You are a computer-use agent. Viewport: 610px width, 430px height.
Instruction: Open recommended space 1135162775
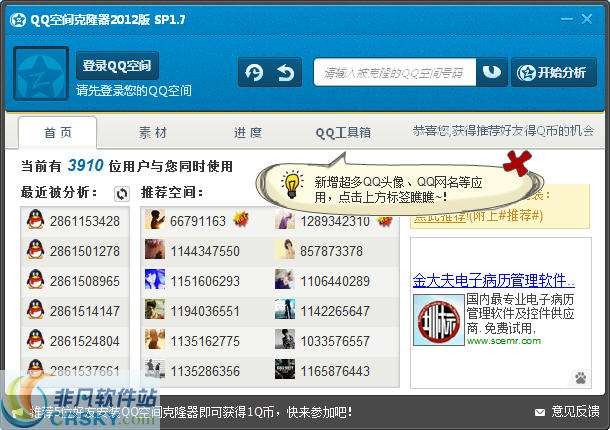pyautogui.click(x=205, y=341)
